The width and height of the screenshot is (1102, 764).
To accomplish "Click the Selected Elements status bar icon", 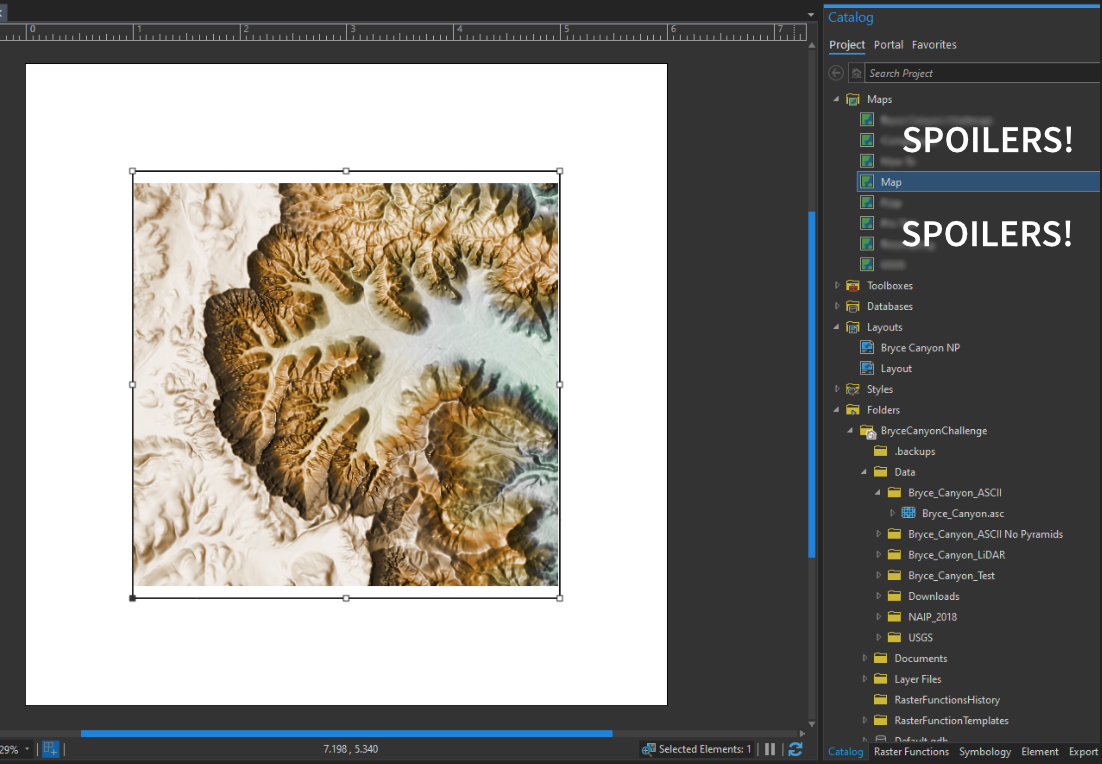I will [x=649, y=749].
